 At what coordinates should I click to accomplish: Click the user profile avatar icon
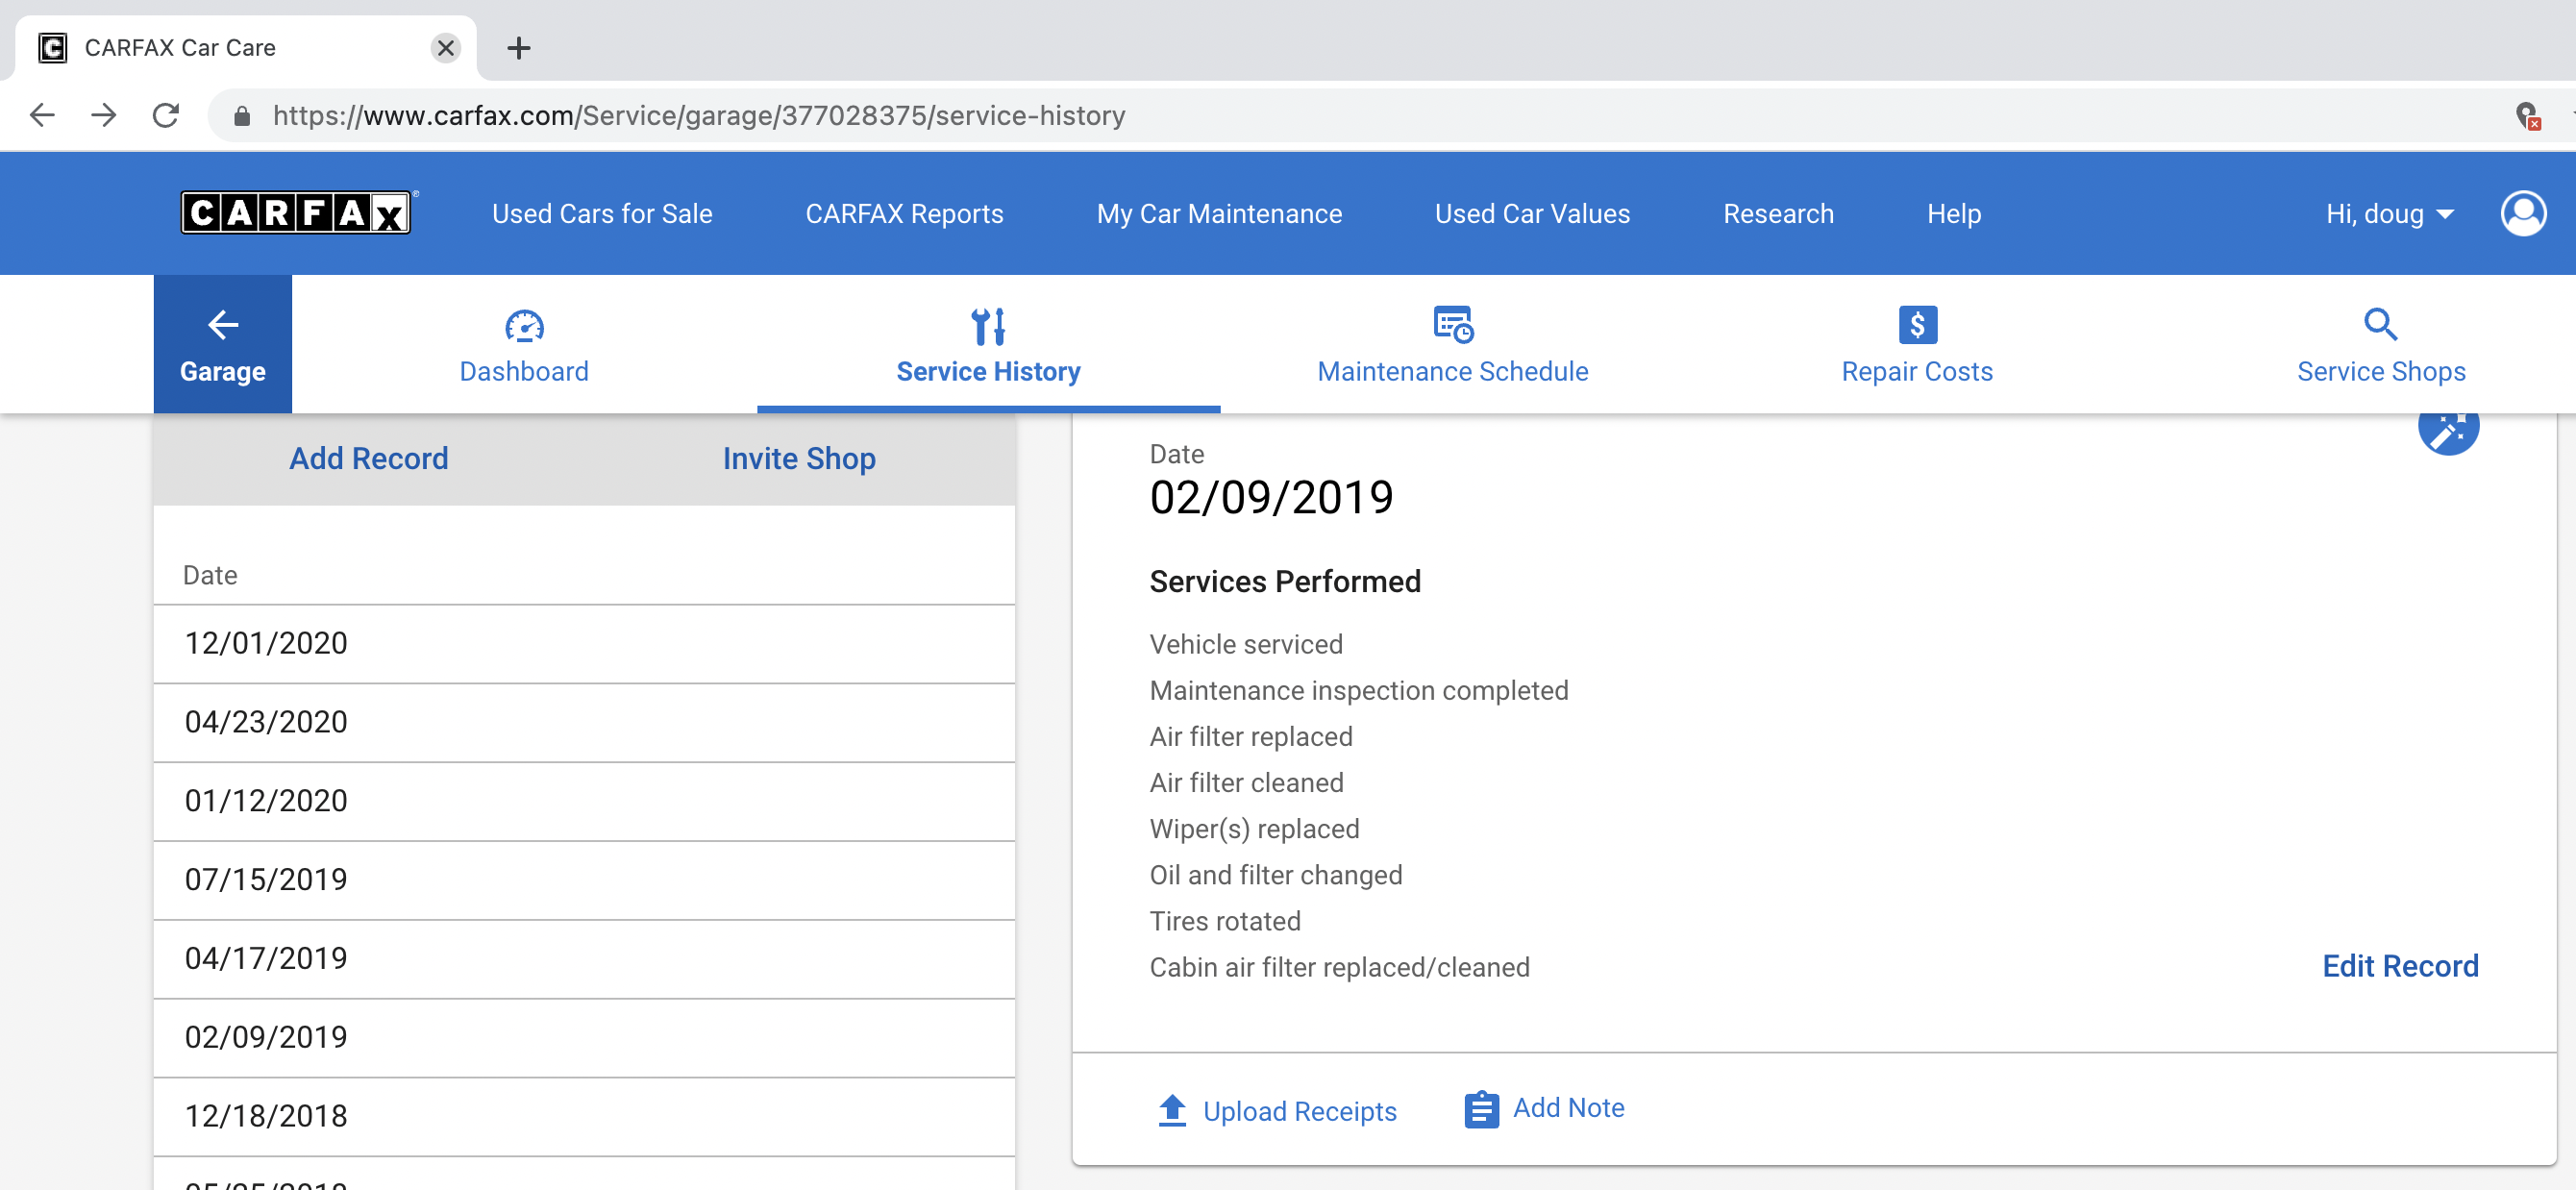pos(2522,213)
